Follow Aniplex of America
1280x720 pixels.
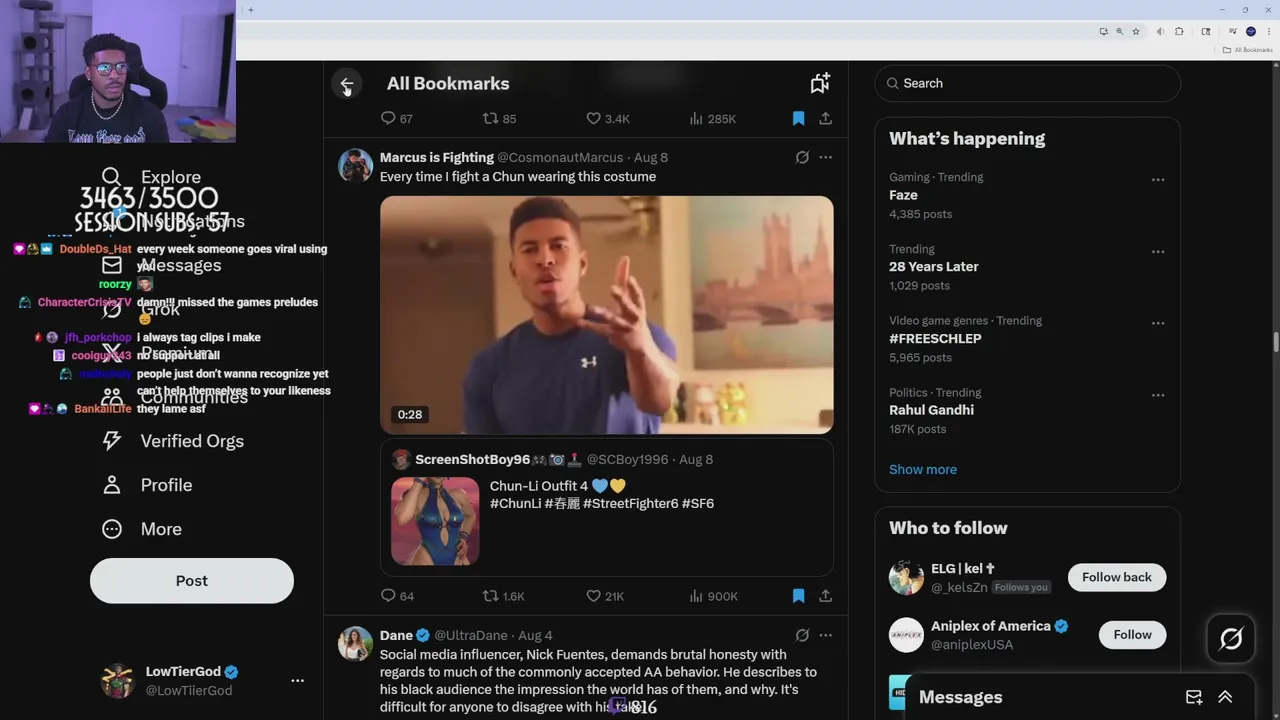(1132, 634)
